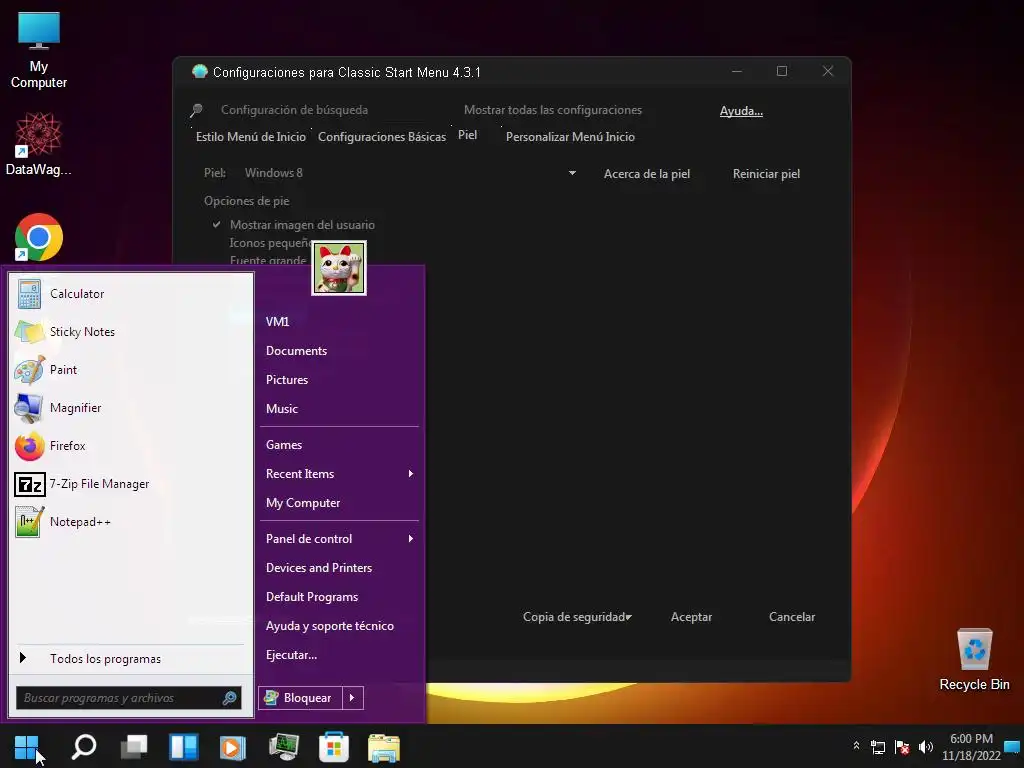Click the security flag tray icon
Screen dimensions: 1024x768
pyautogui.click(x=902, y=747)
